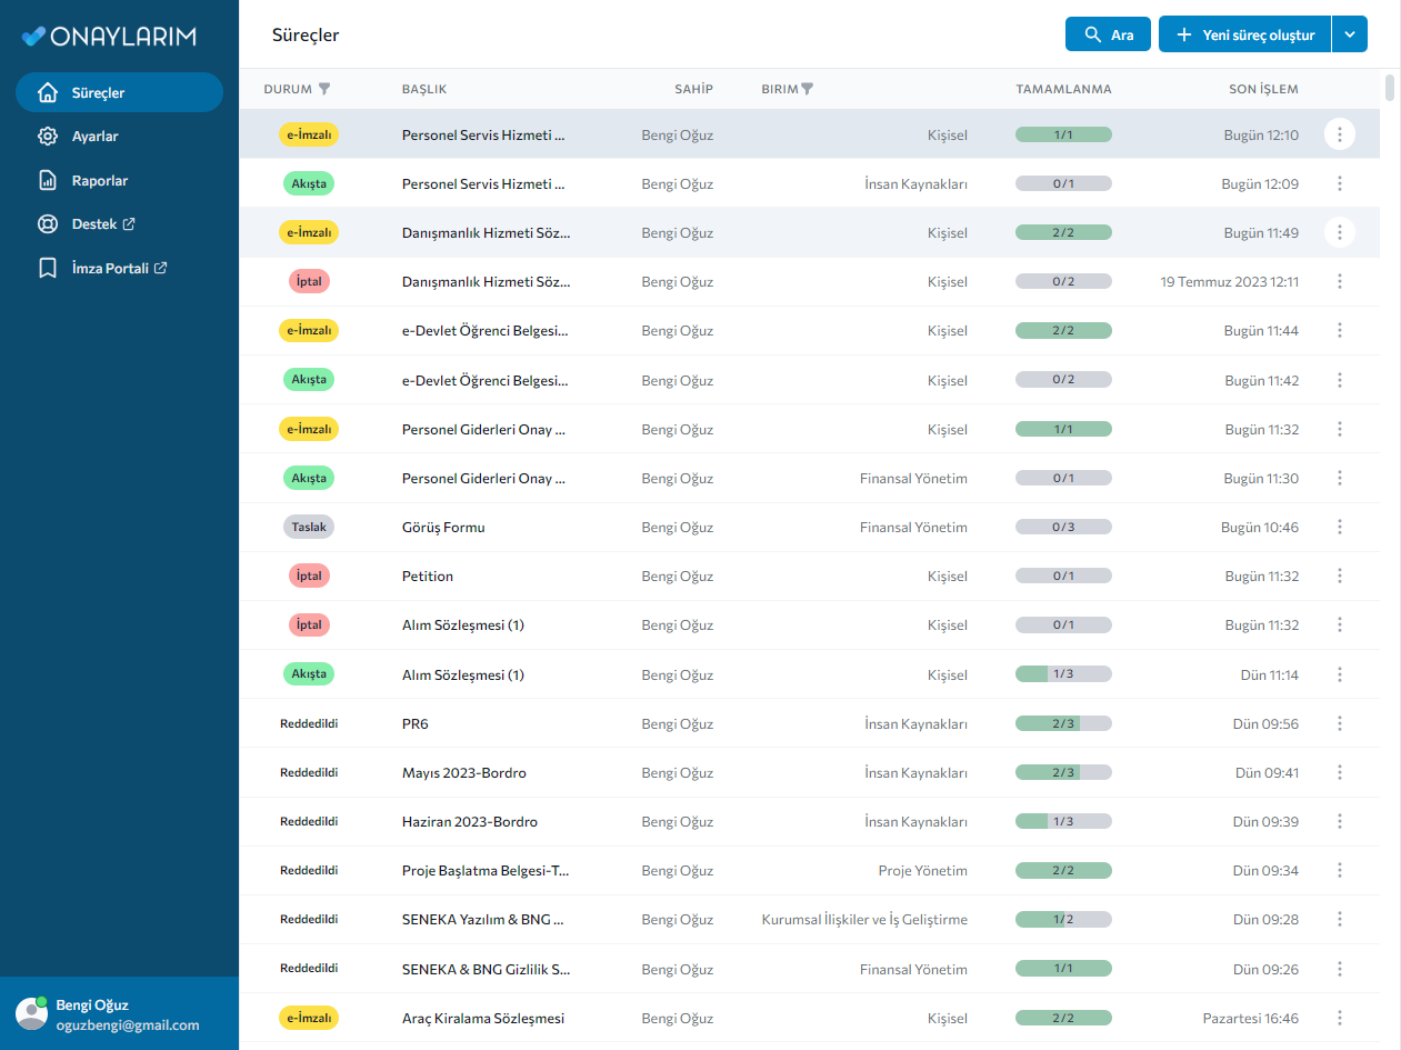Open row menu for Petition
This screenshot has height=1050, width=1401.
click(x=1339, y=576)
